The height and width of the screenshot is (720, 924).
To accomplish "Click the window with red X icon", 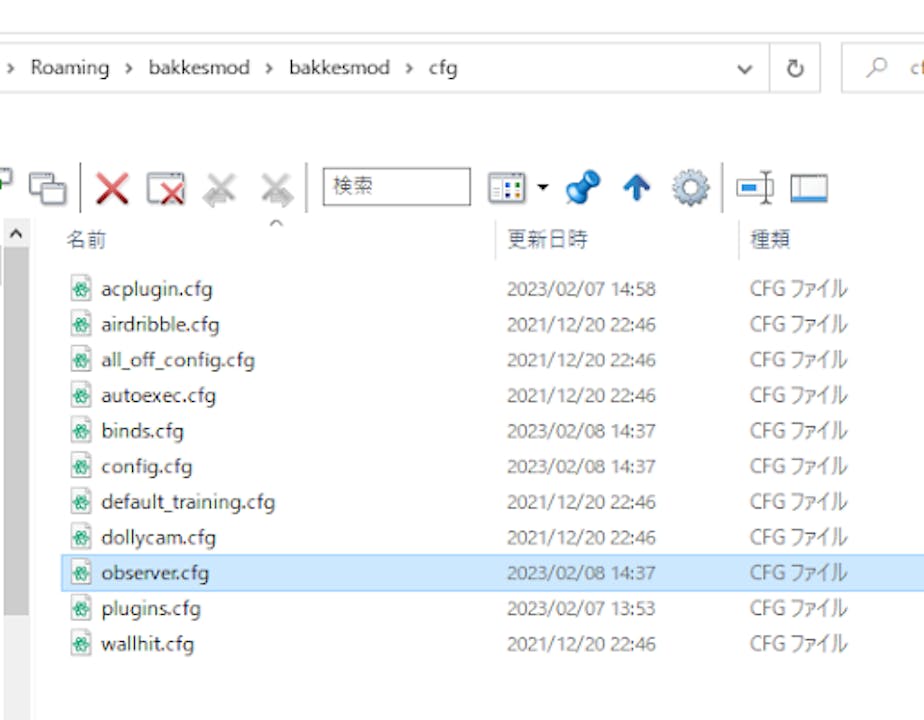I will 165,187.
